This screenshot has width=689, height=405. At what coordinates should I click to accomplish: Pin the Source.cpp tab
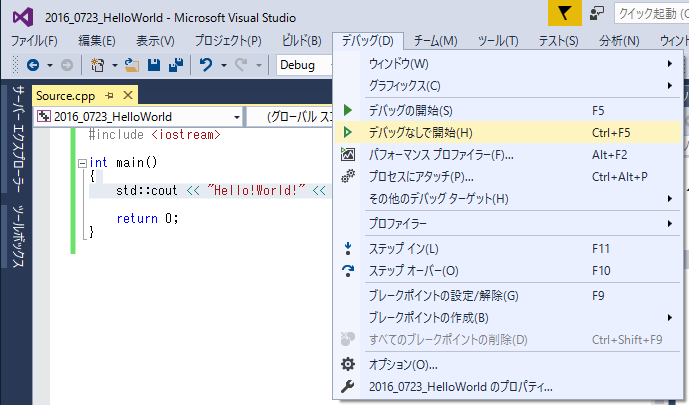click(x=109, y=95)
